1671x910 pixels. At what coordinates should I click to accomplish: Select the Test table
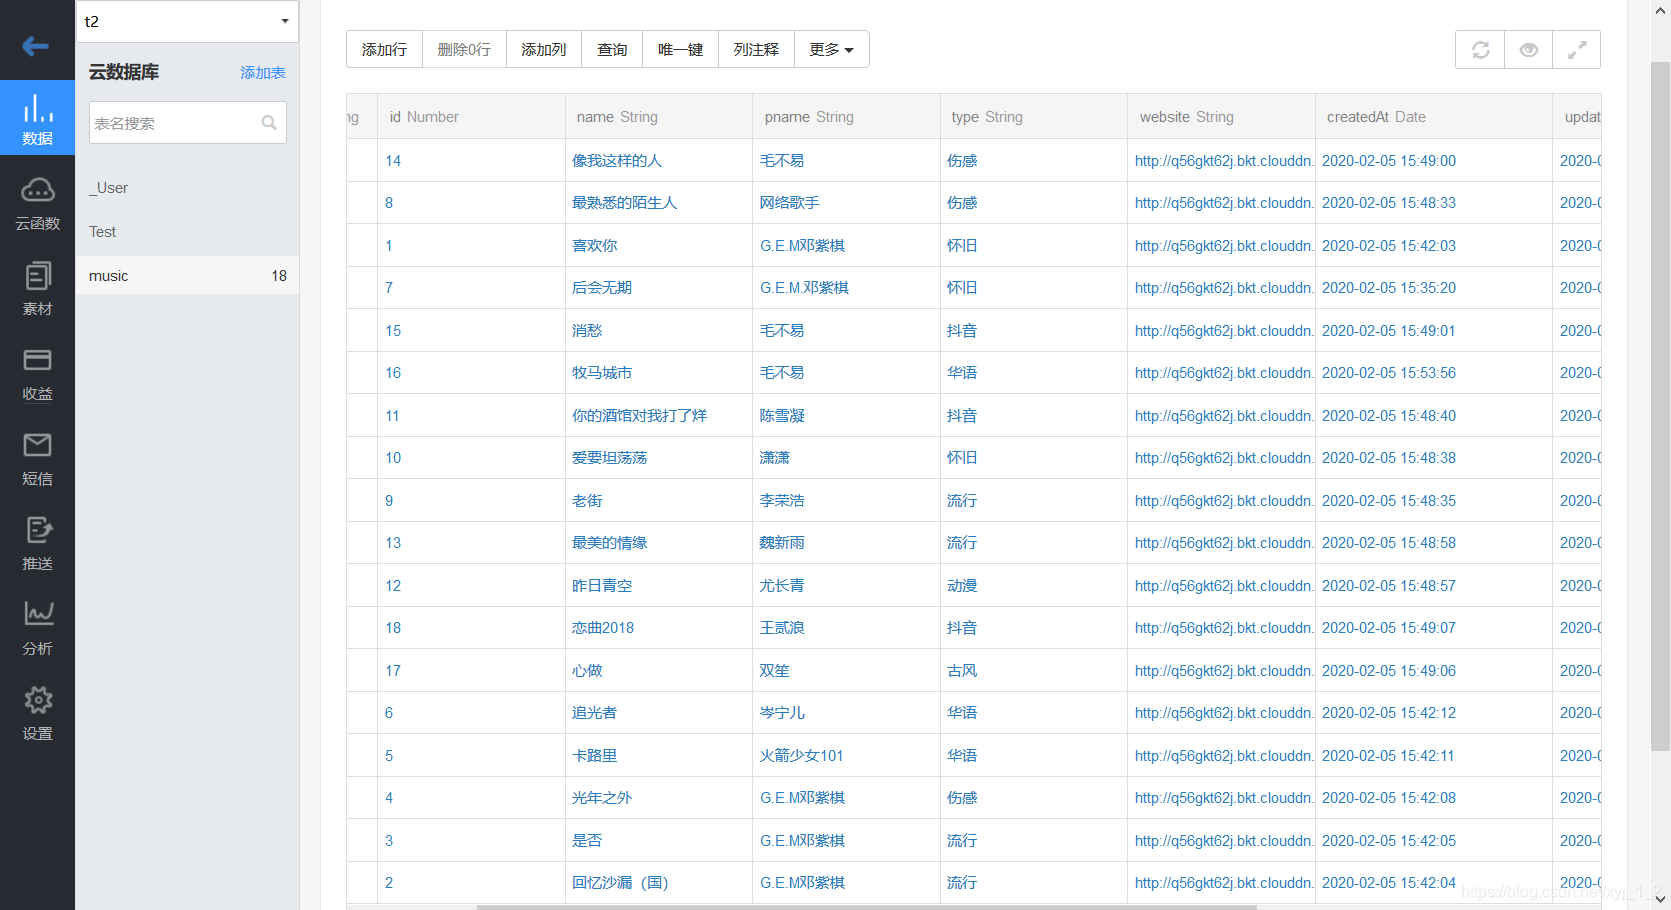(187, 232)
